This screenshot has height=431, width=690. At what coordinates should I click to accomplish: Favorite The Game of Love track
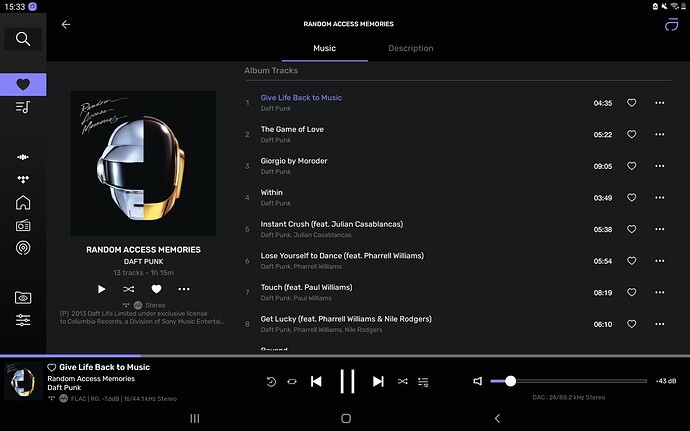631,134
